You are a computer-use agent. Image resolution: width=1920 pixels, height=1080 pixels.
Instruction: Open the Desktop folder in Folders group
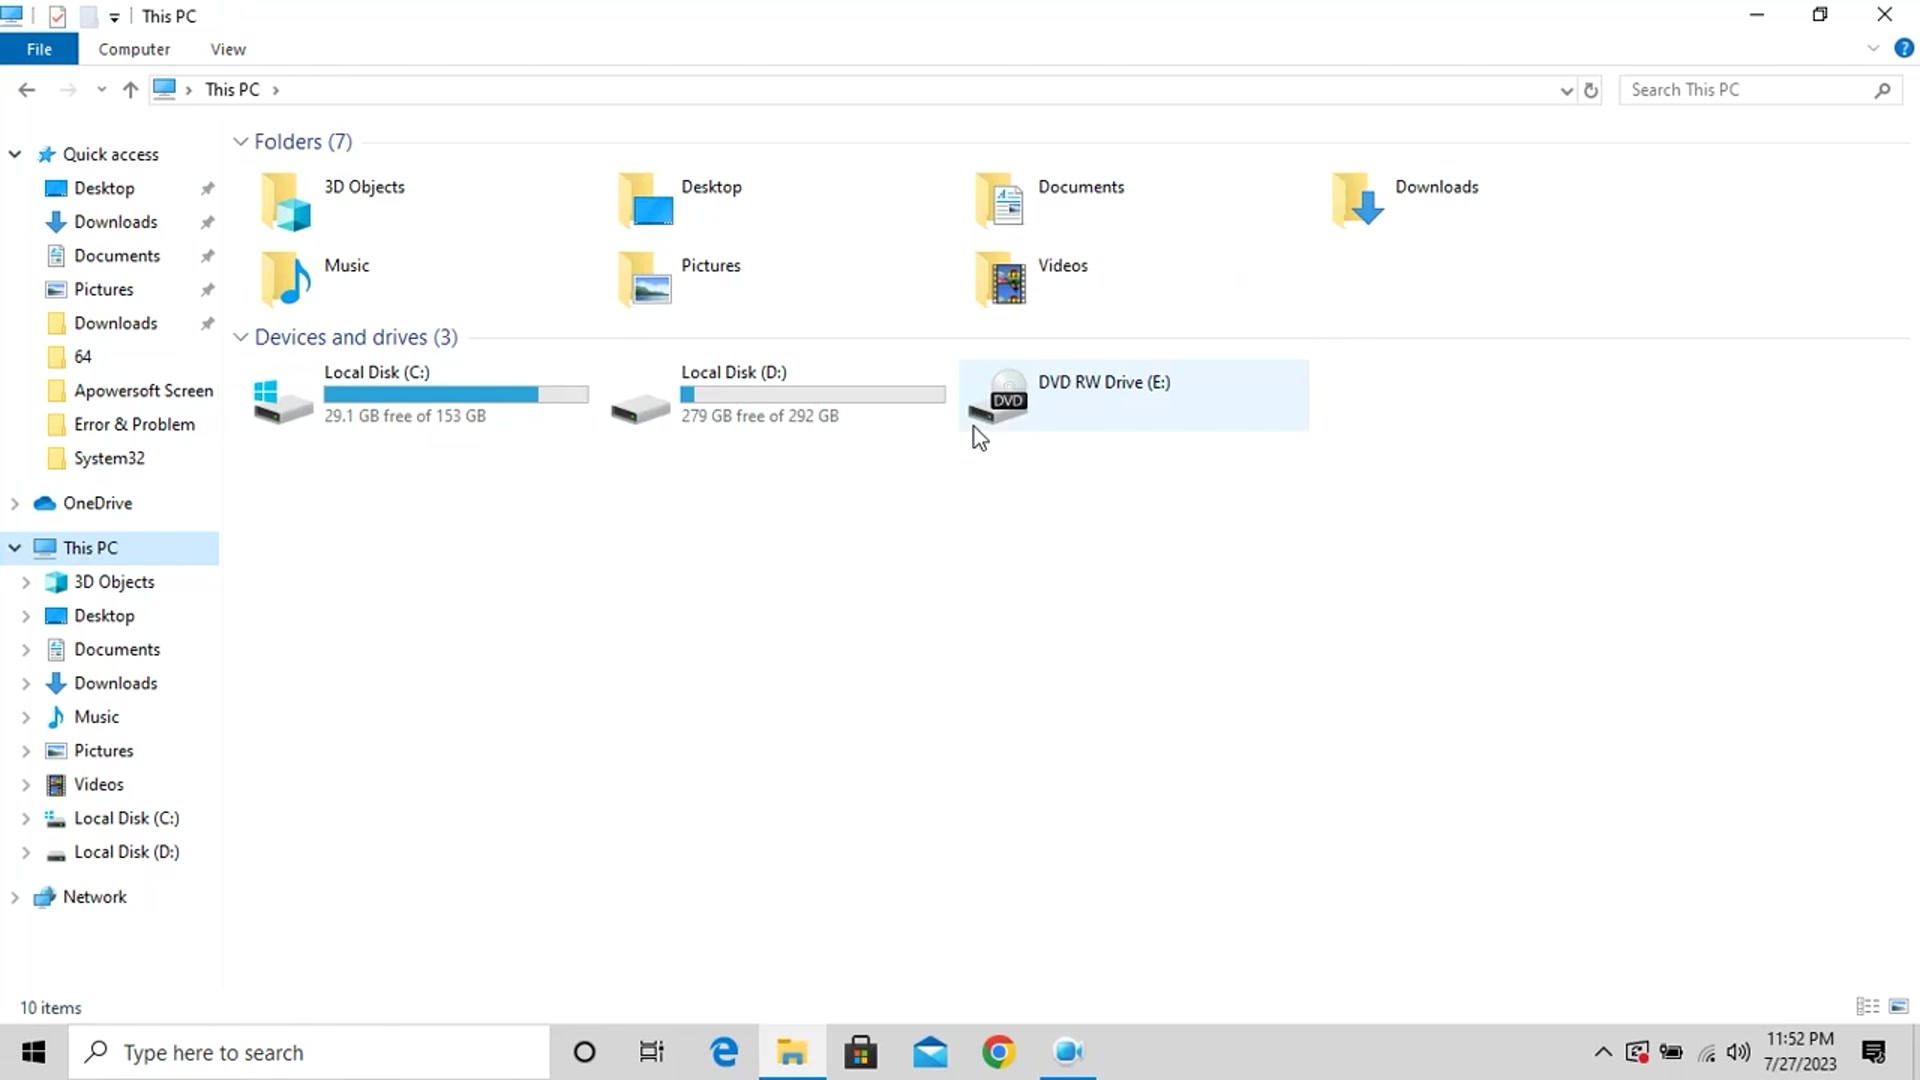click(645, 200)
